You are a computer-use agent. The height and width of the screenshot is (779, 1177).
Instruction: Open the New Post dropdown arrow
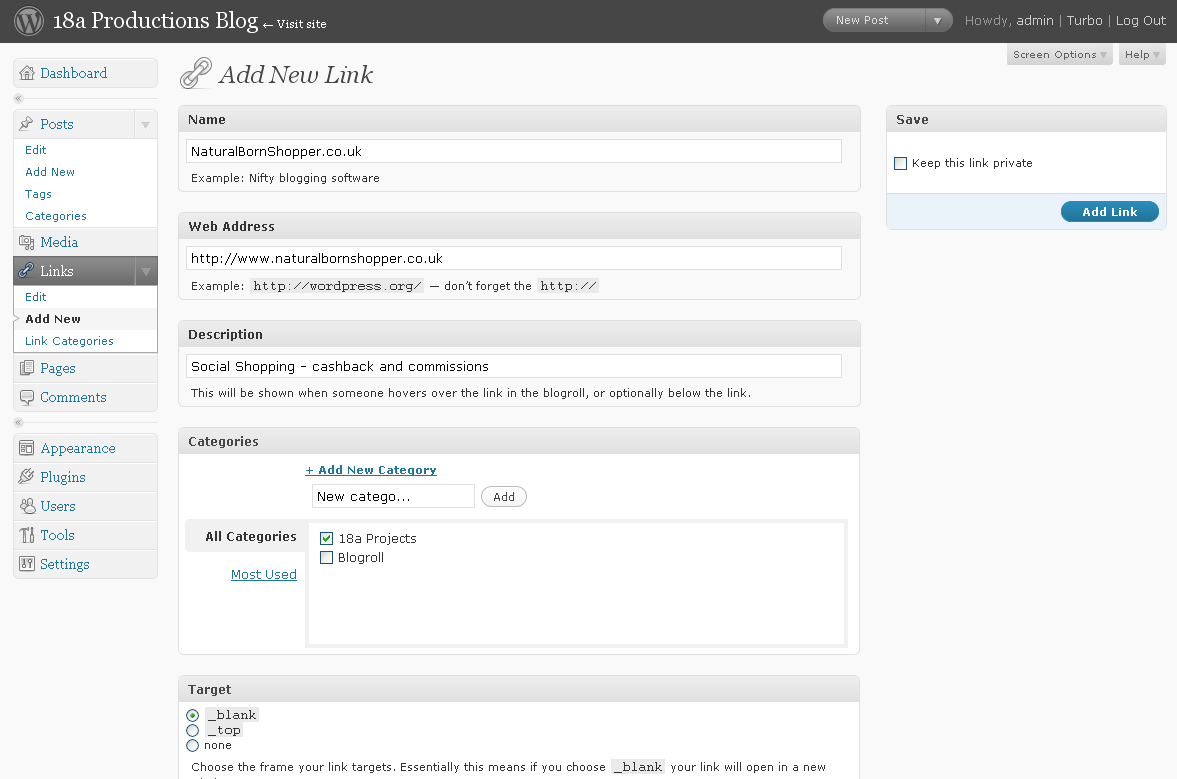[938, 20]
